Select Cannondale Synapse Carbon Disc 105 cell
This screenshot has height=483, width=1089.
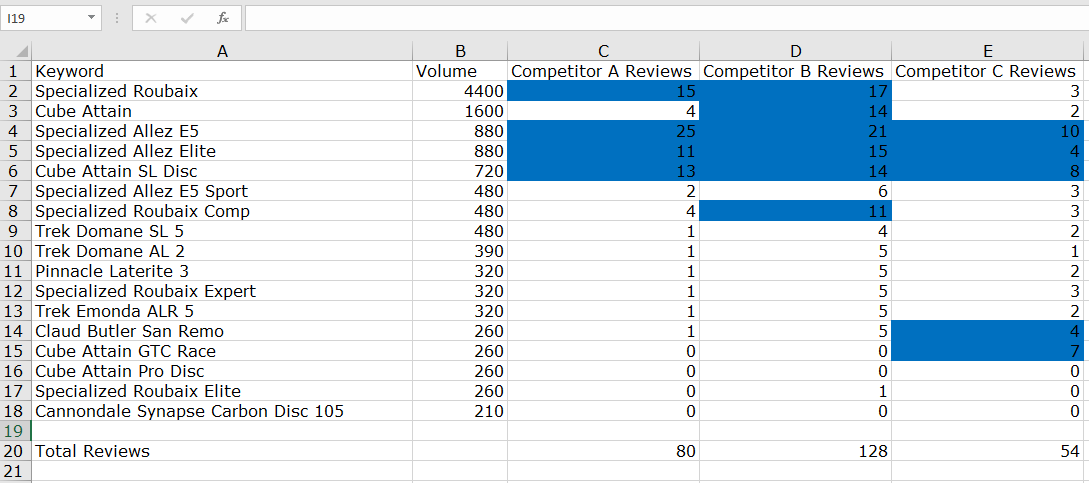pyautogui.click(x=222, y=411)
